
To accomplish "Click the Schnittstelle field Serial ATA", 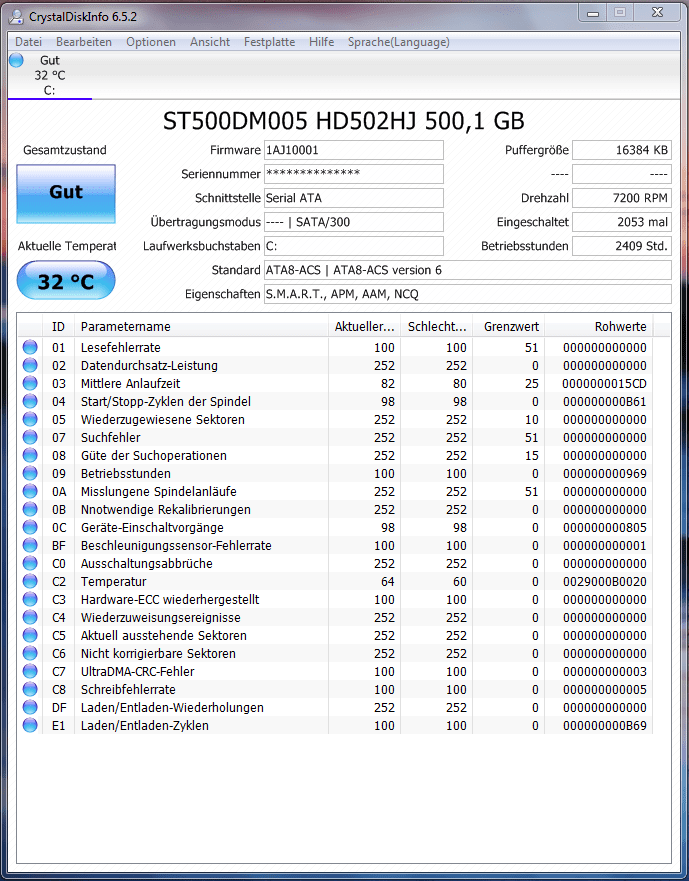I will (x=353, y=198).
